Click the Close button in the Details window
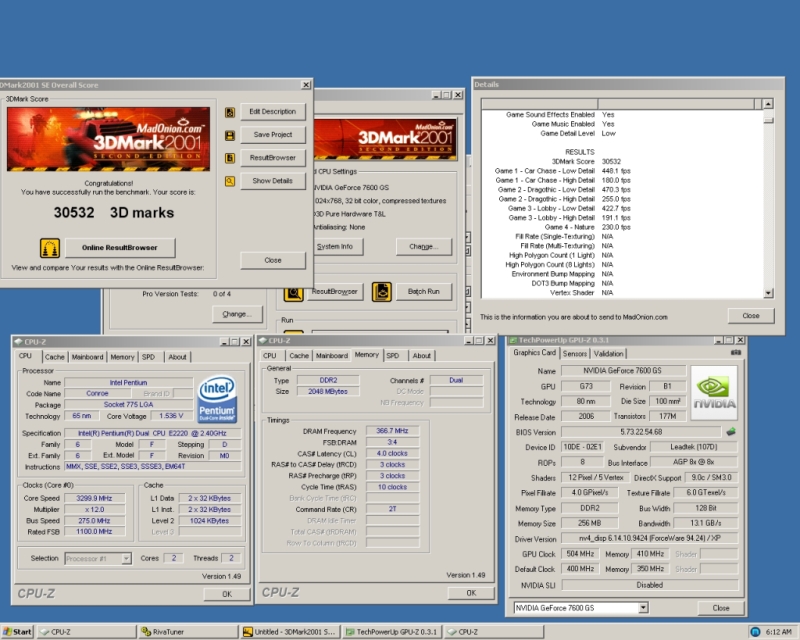Screen dimensions: 800x640 click(x=751, y=316)
